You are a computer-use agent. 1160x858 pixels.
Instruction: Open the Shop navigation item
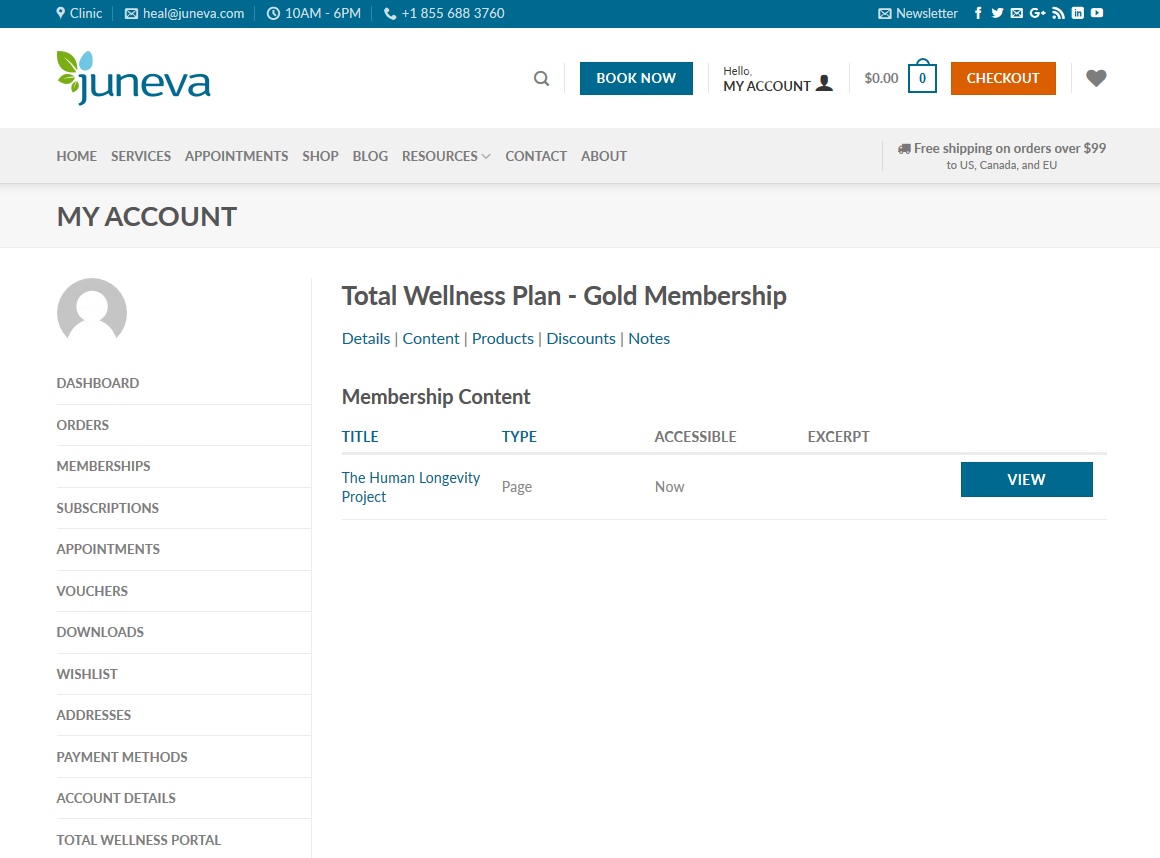(x=320, y=156)
